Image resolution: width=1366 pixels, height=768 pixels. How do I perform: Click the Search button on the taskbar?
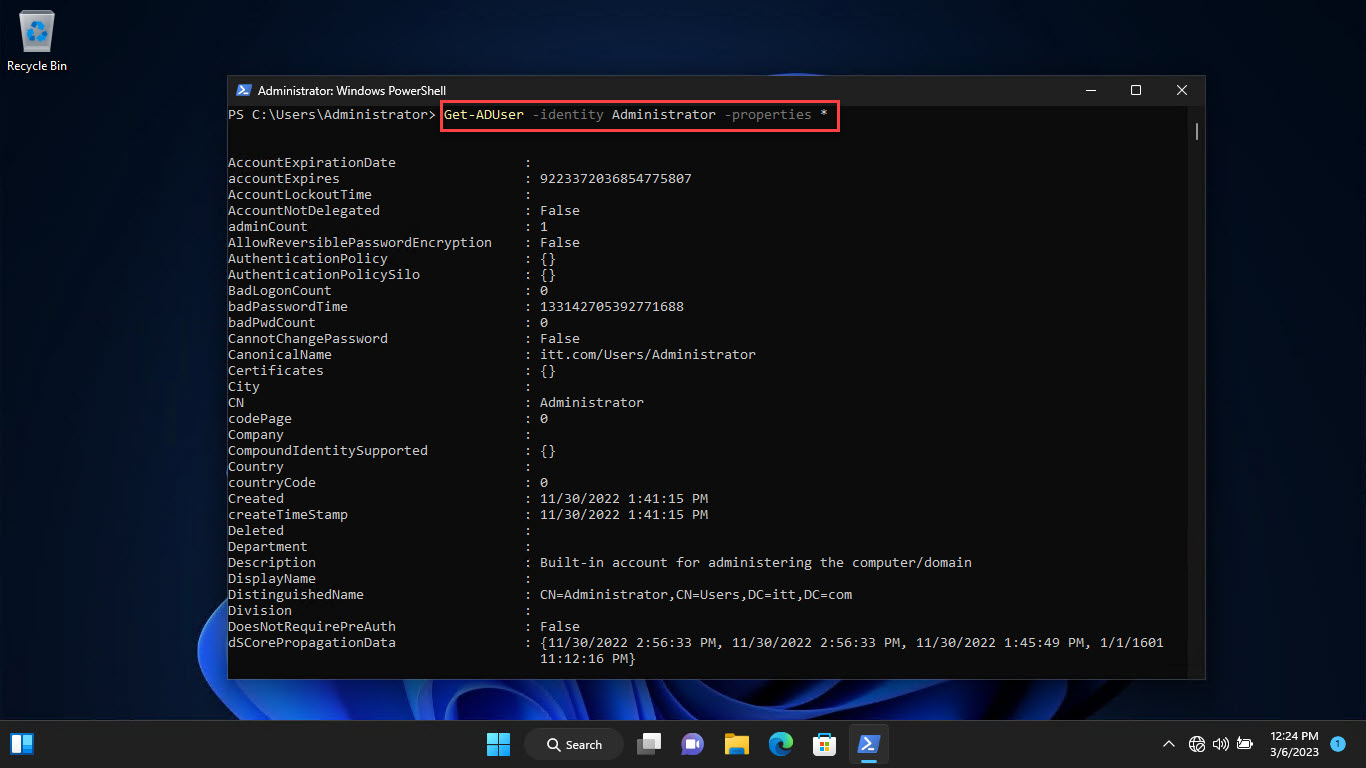[x=573, y=744]
